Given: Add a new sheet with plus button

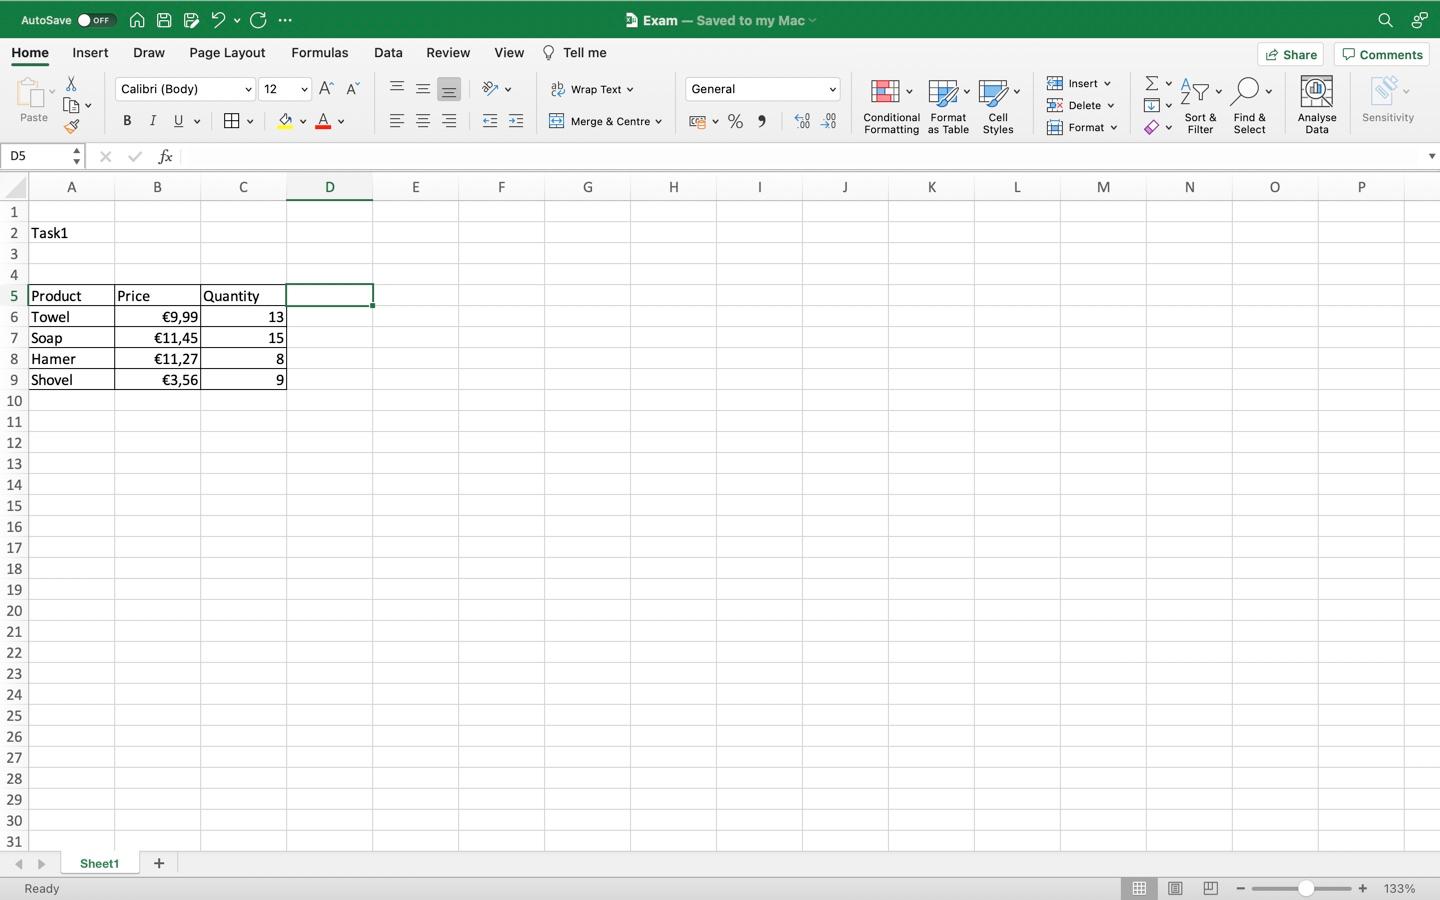Looking at the screenshot, I should coord(158,864).
